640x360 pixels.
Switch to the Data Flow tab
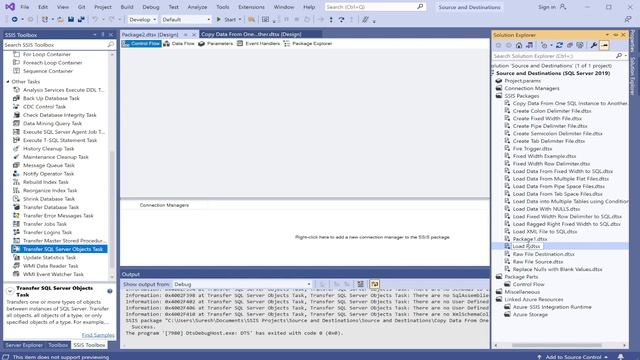(179, 43)
